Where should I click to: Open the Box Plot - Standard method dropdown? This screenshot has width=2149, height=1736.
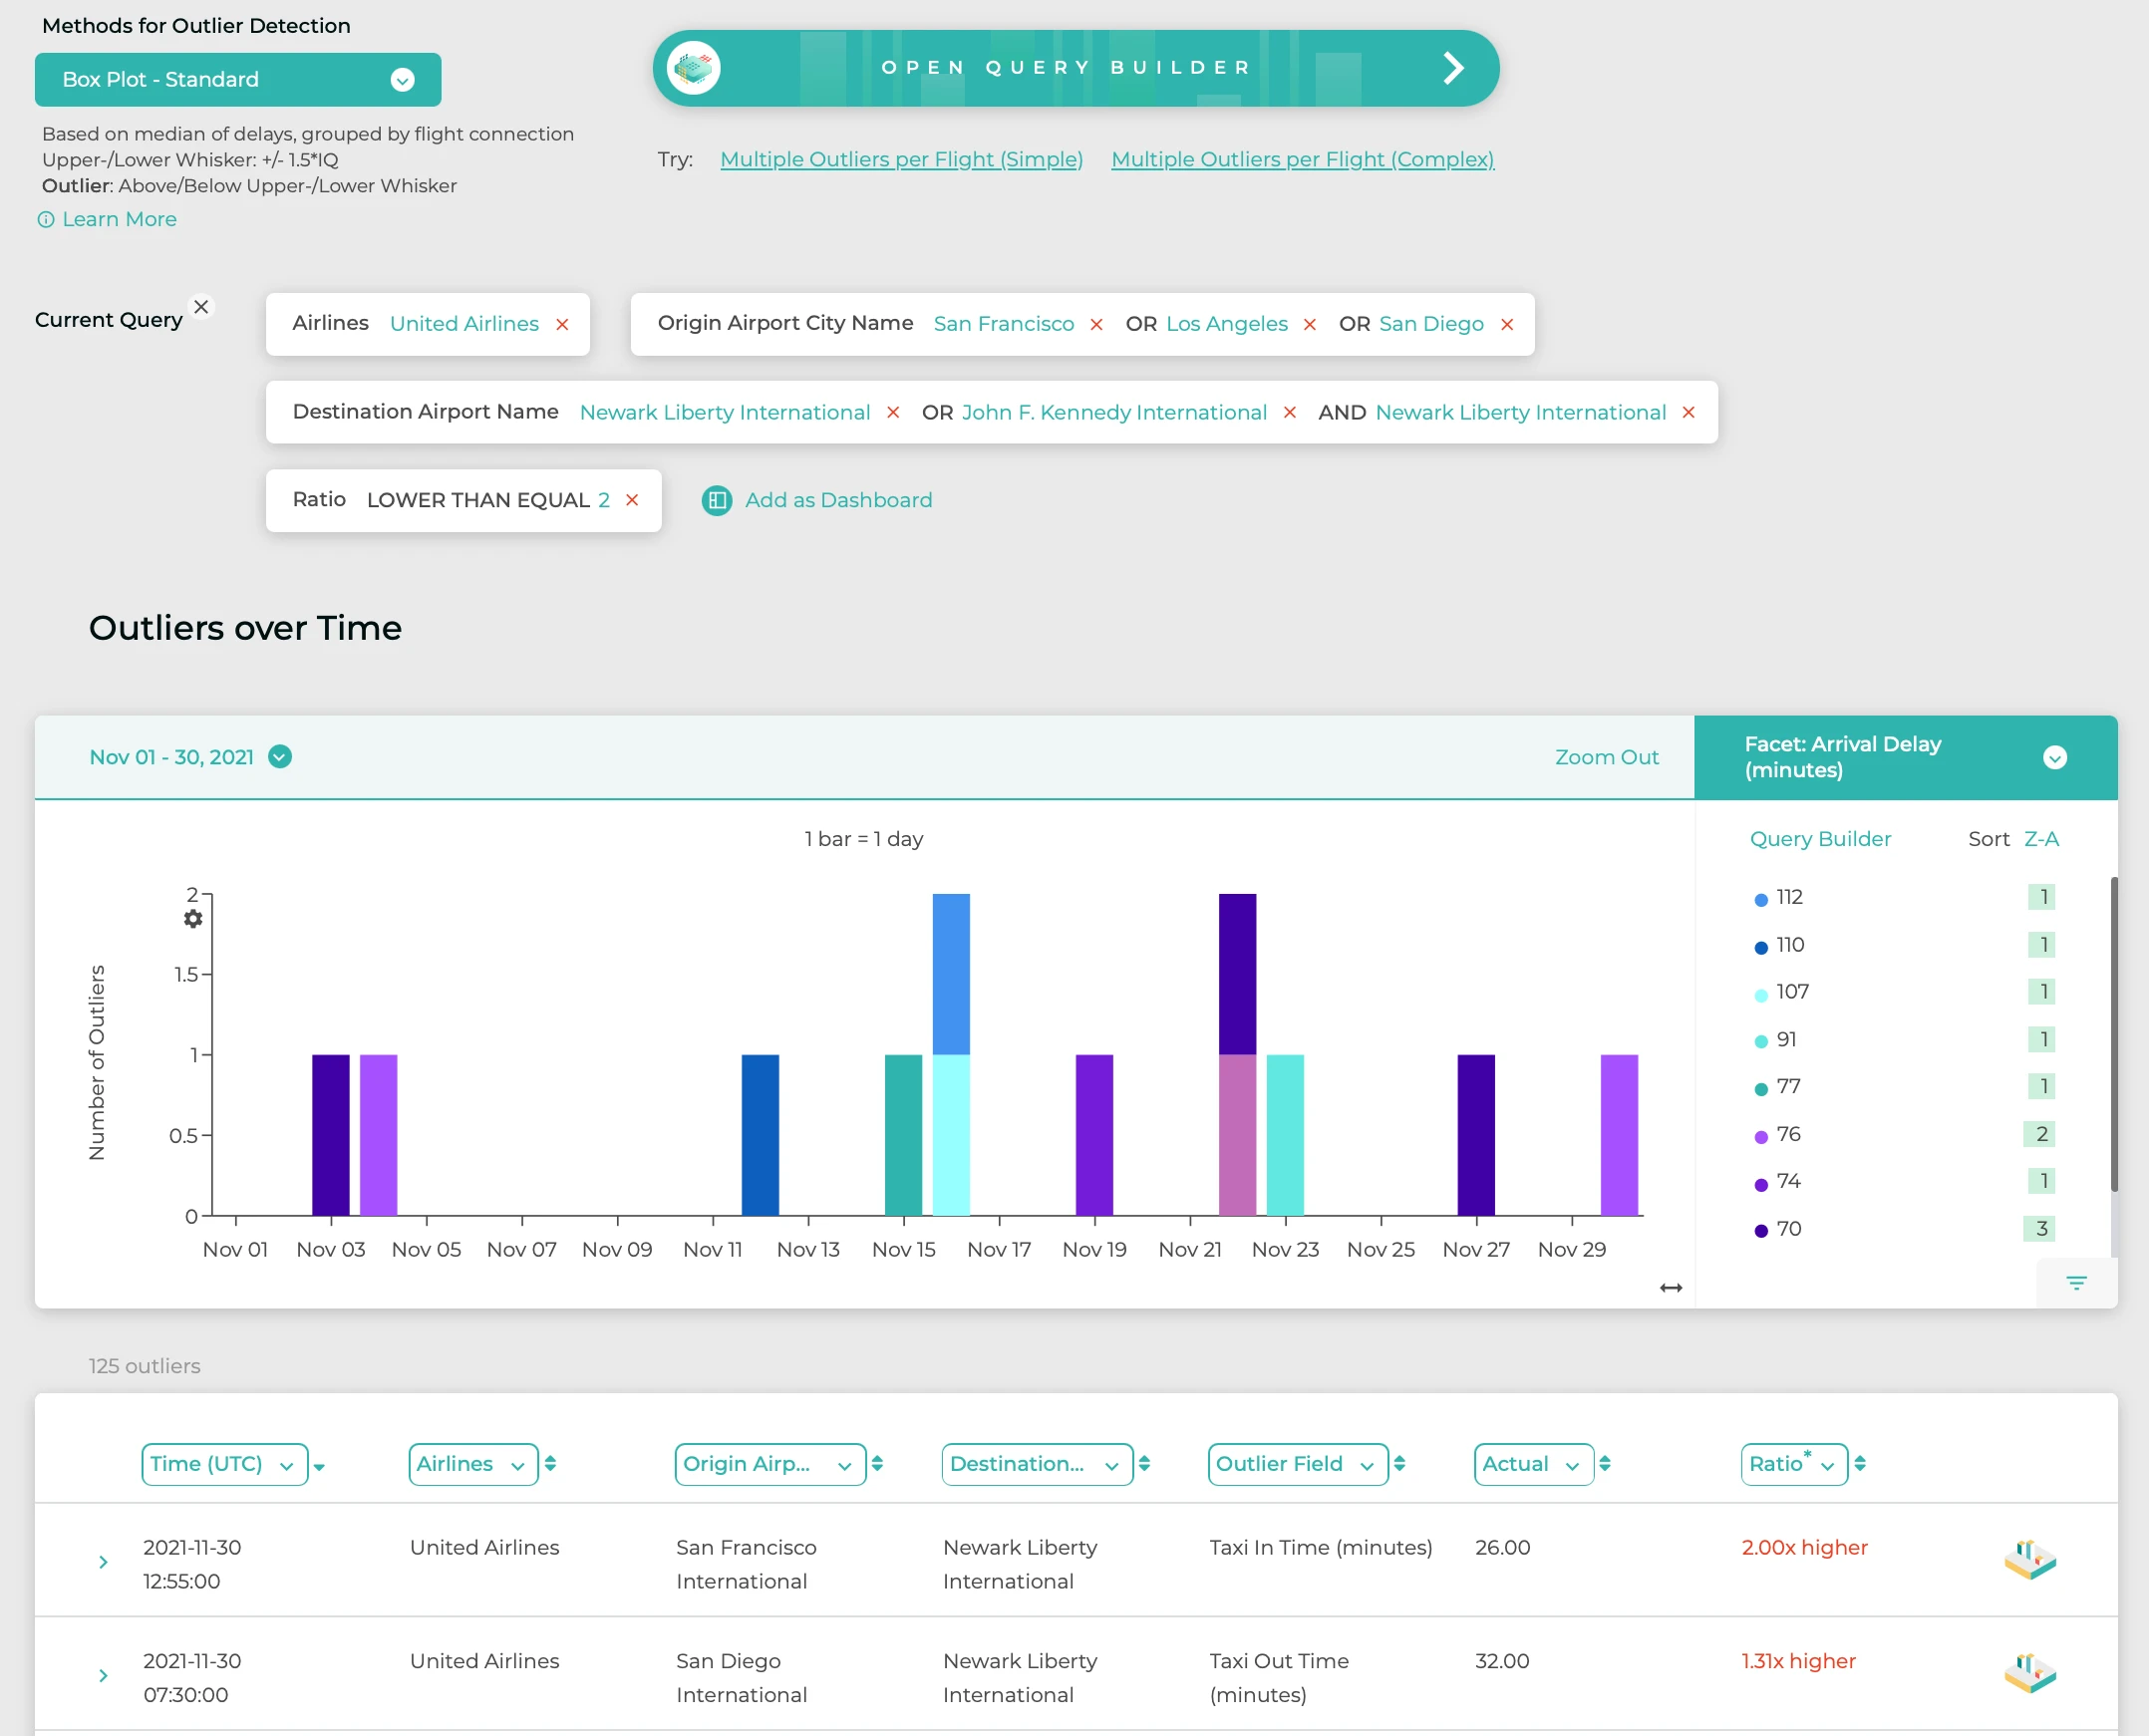(x=238, y=80)
